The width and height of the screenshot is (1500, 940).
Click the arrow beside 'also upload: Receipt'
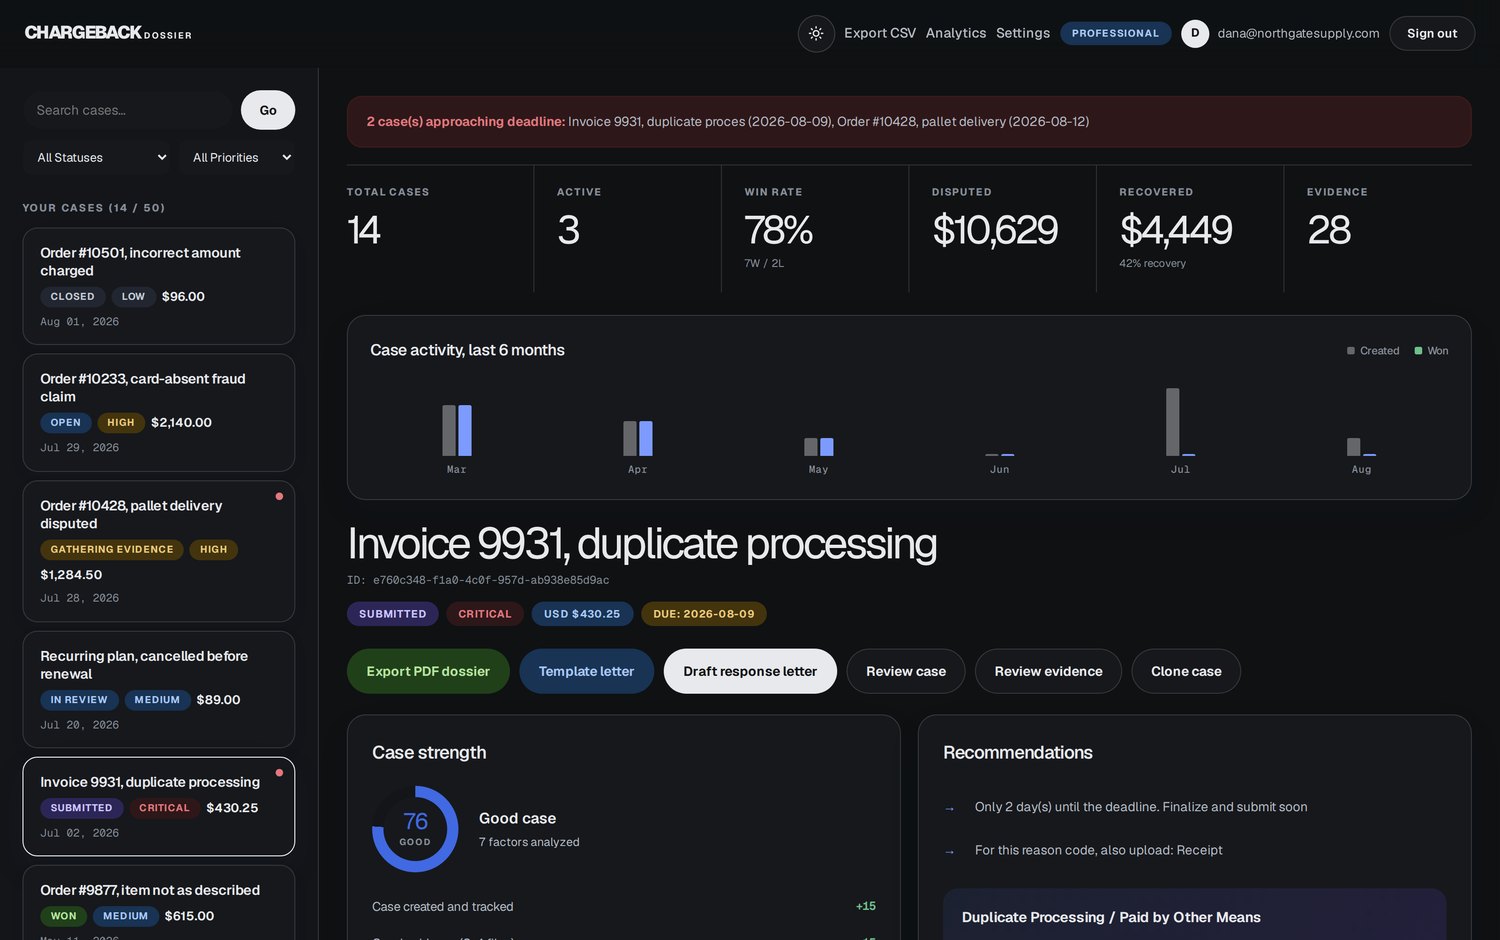tap(950, 851)
